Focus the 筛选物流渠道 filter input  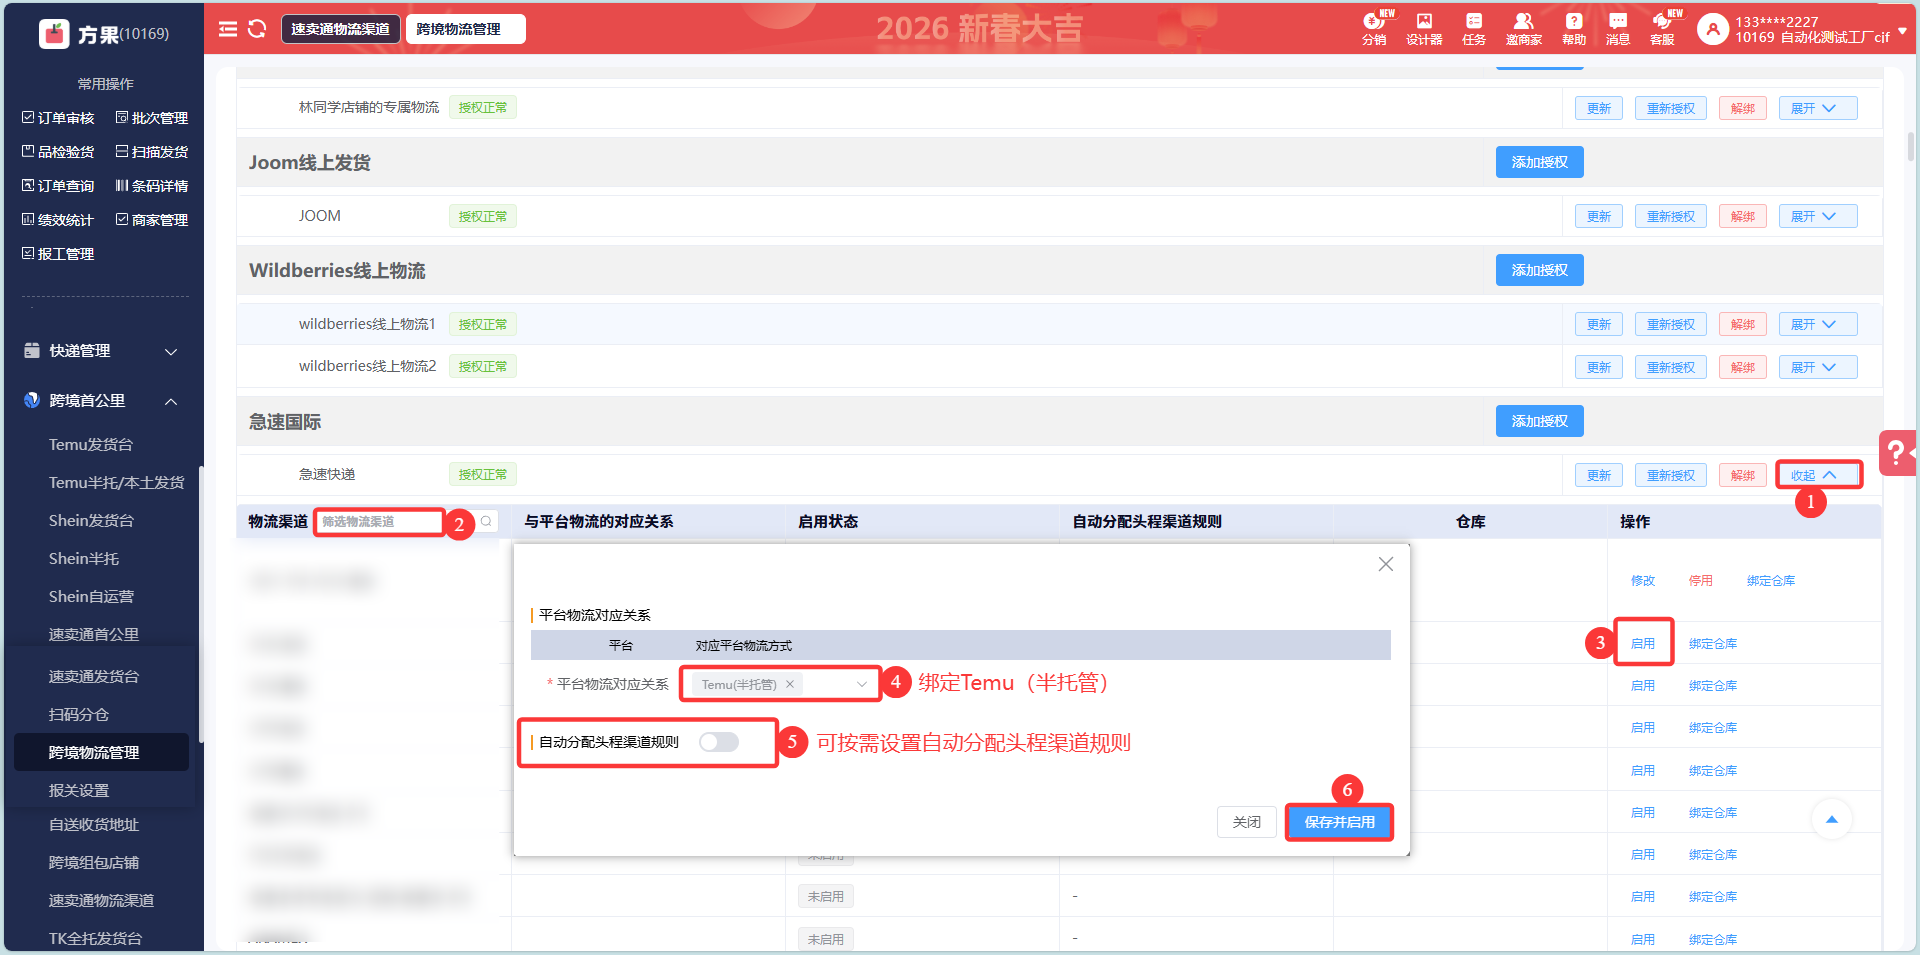(379, 521)
